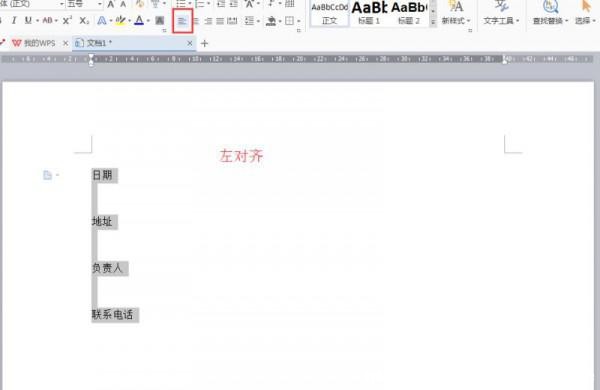Click the highlighted align left icon
The width and height of the screenshot is (600, 390).
pyautogui.click(x=182, y=21)
